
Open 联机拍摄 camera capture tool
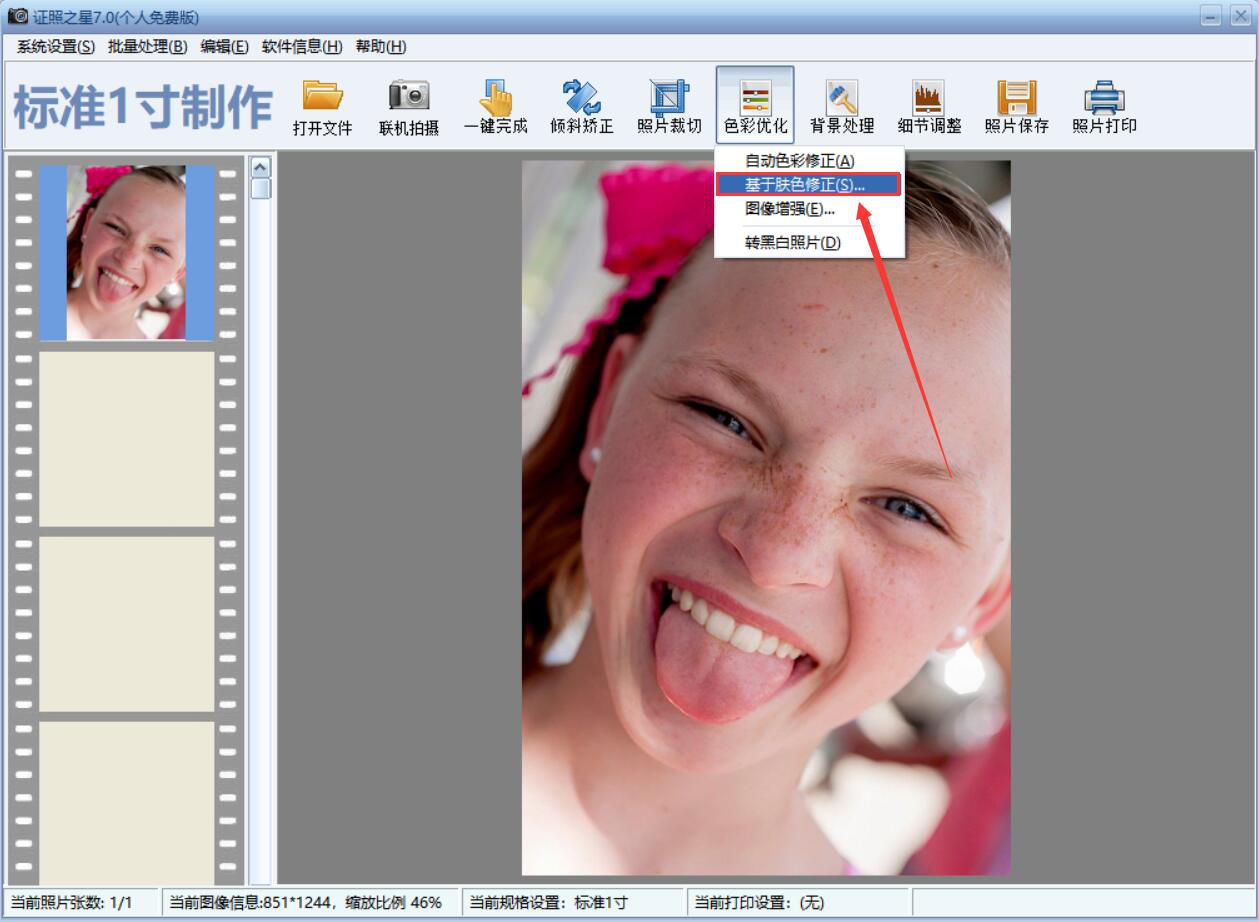tap(409, 98)
